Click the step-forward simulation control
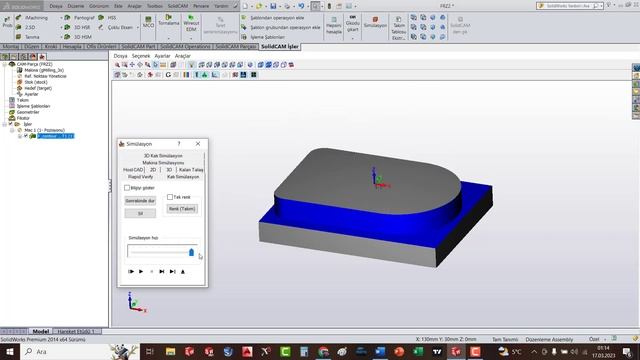The height and width of the screenshot is (360, 640). pos(162,271)
